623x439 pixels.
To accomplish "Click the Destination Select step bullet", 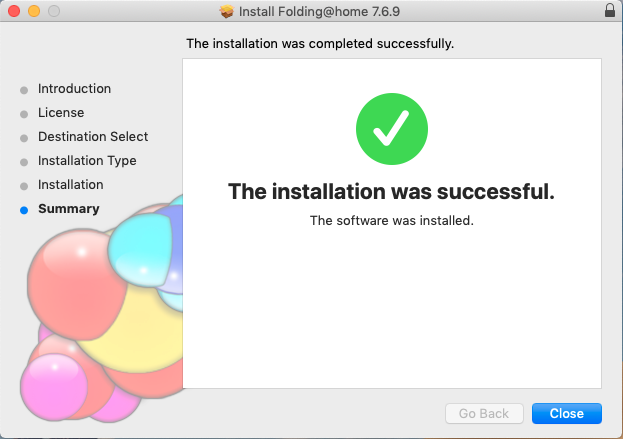I will click(x=24, y=138).
